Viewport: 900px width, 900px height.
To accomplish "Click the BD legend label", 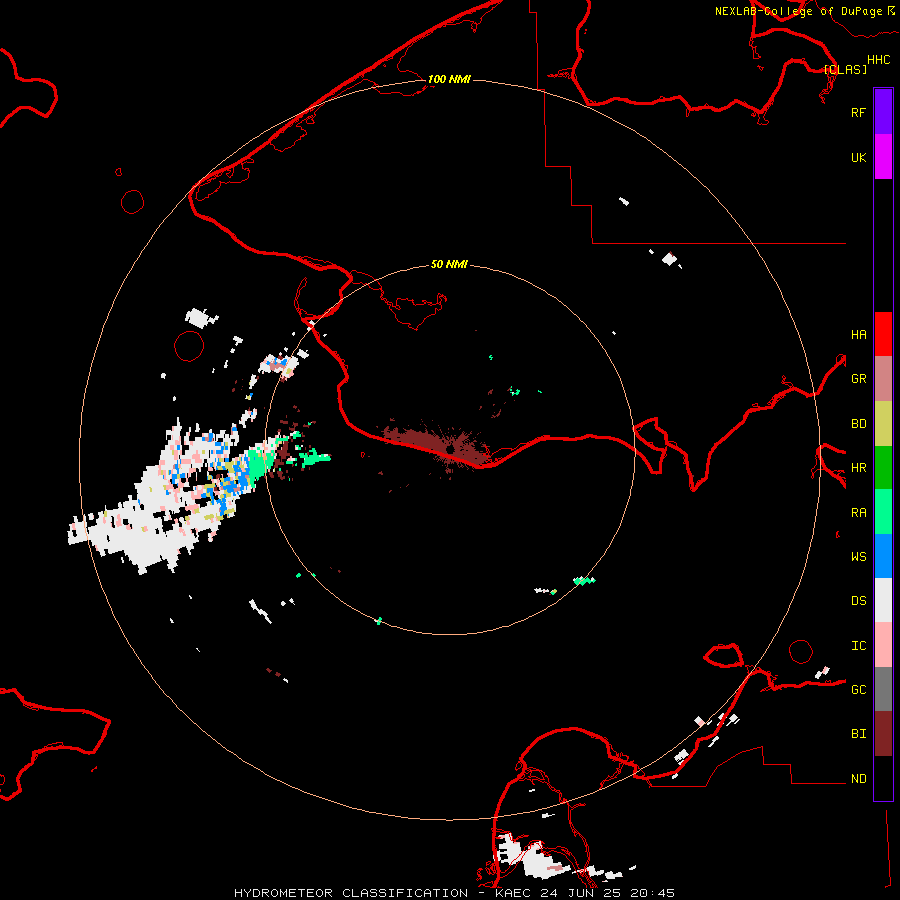I will coord(858,424).
